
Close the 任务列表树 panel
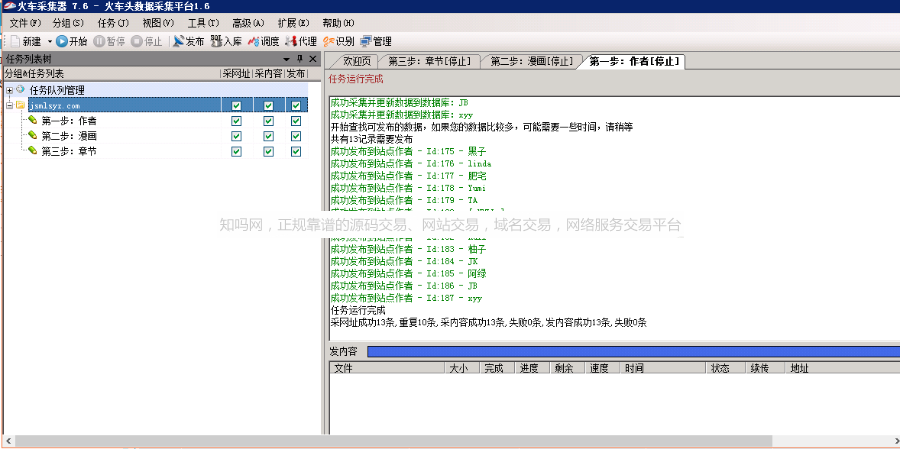point(313,59)
